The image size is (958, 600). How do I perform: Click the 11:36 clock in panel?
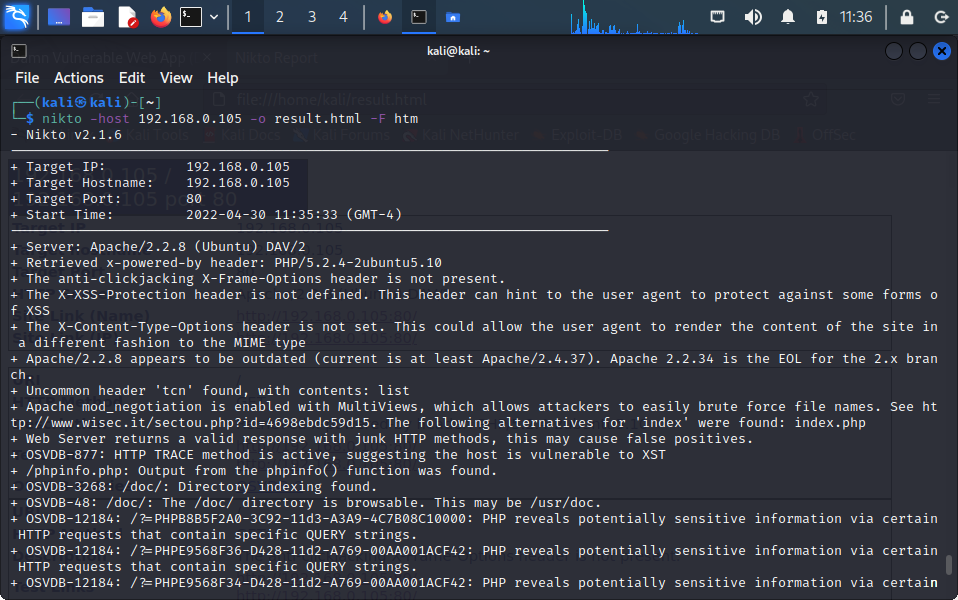click(856, 16)
